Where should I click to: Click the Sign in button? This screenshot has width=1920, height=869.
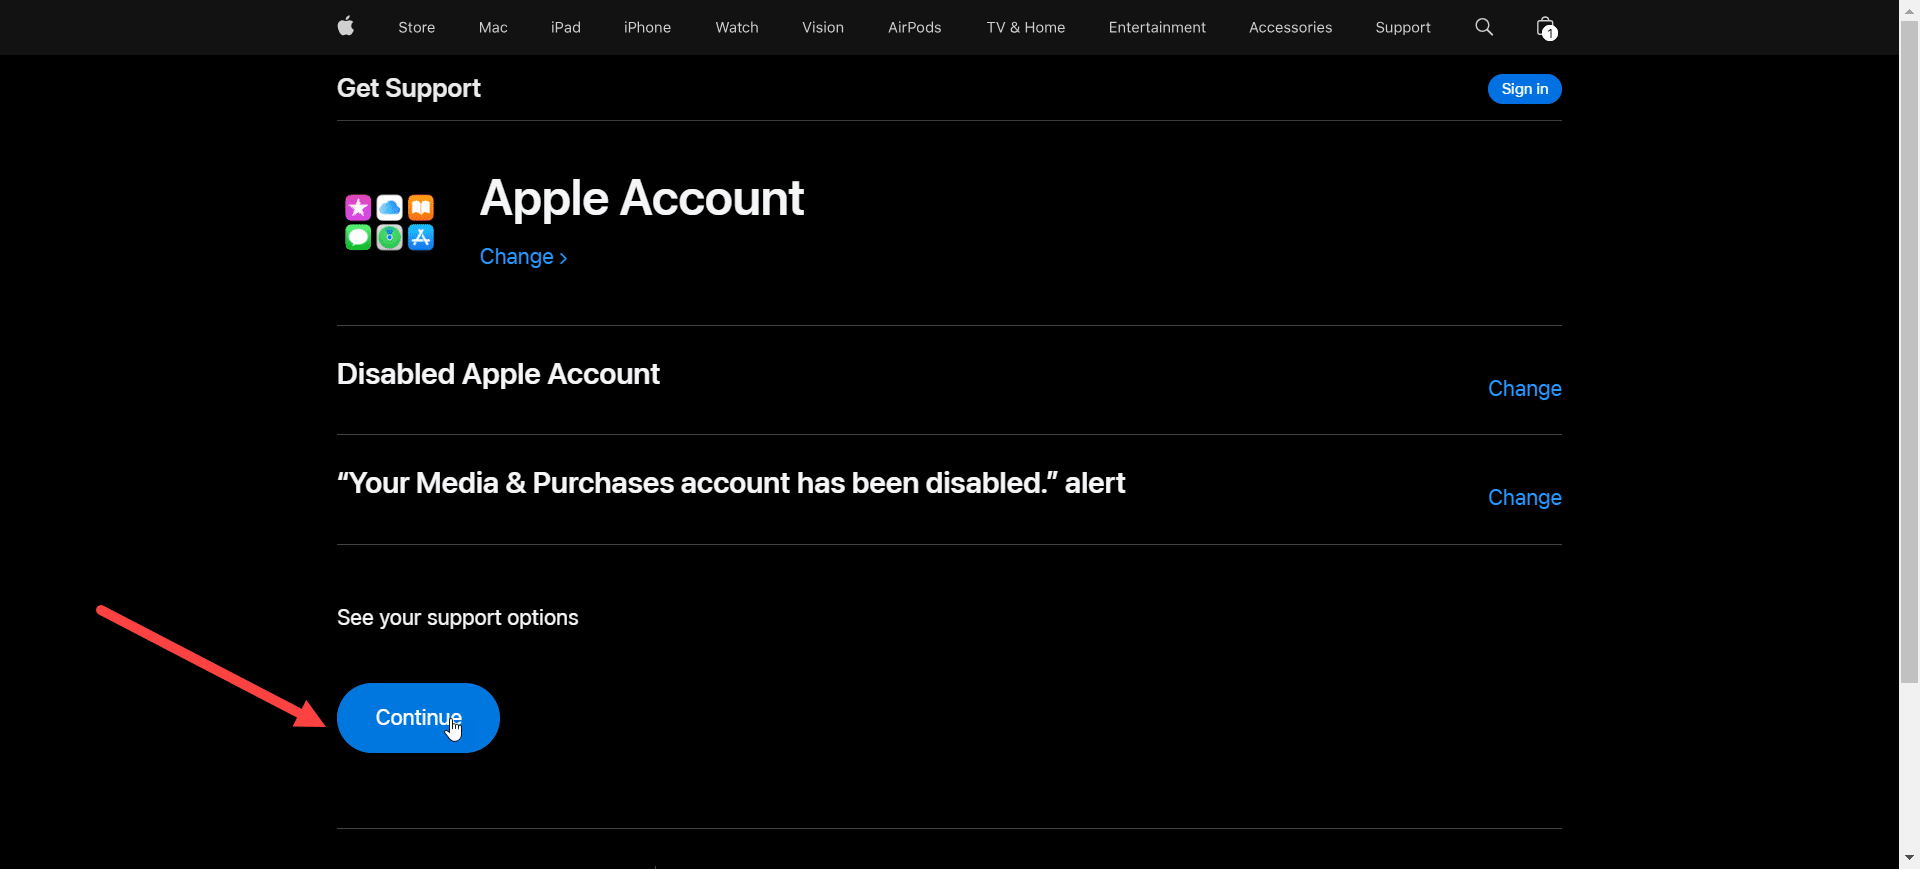(1524, 89)
